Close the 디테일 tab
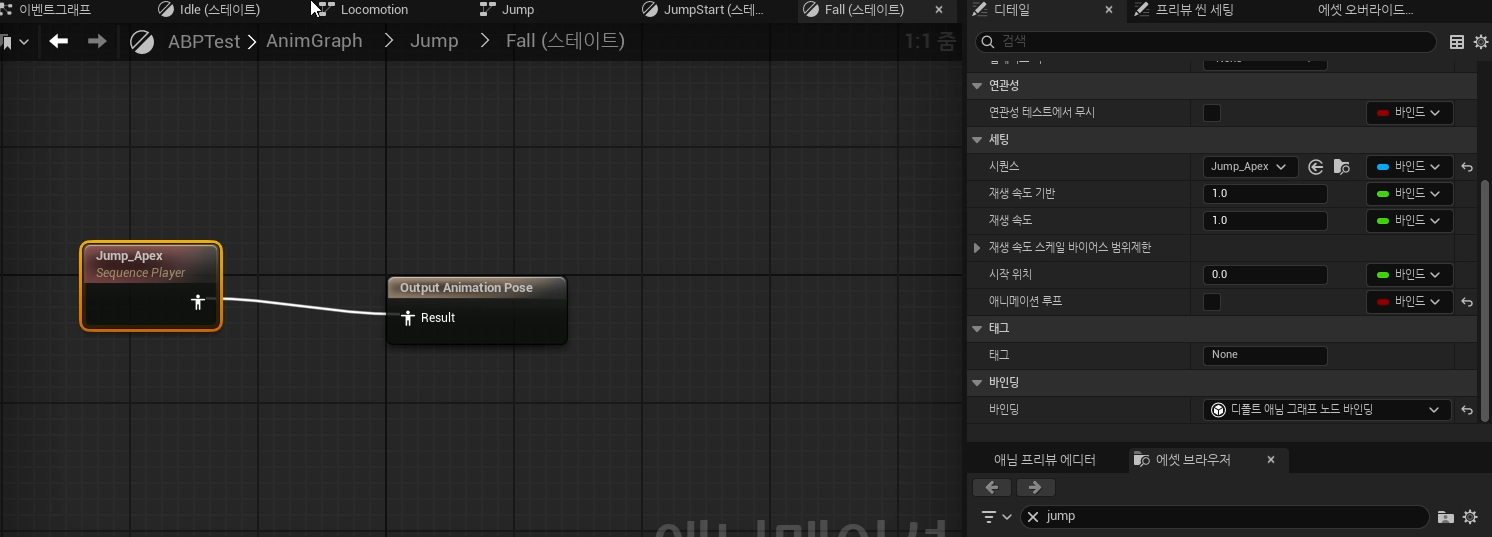 [x=1108, y=10]
